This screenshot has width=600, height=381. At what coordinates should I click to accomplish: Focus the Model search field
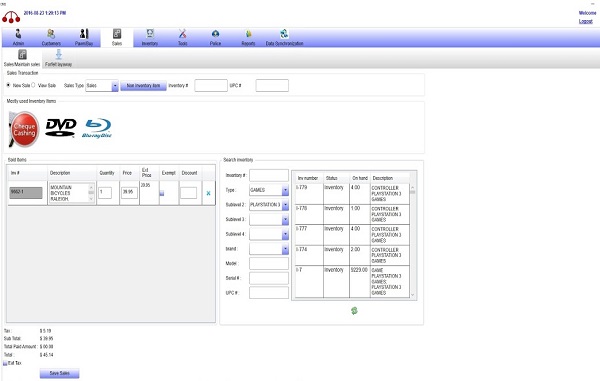(x=269, y=264)
